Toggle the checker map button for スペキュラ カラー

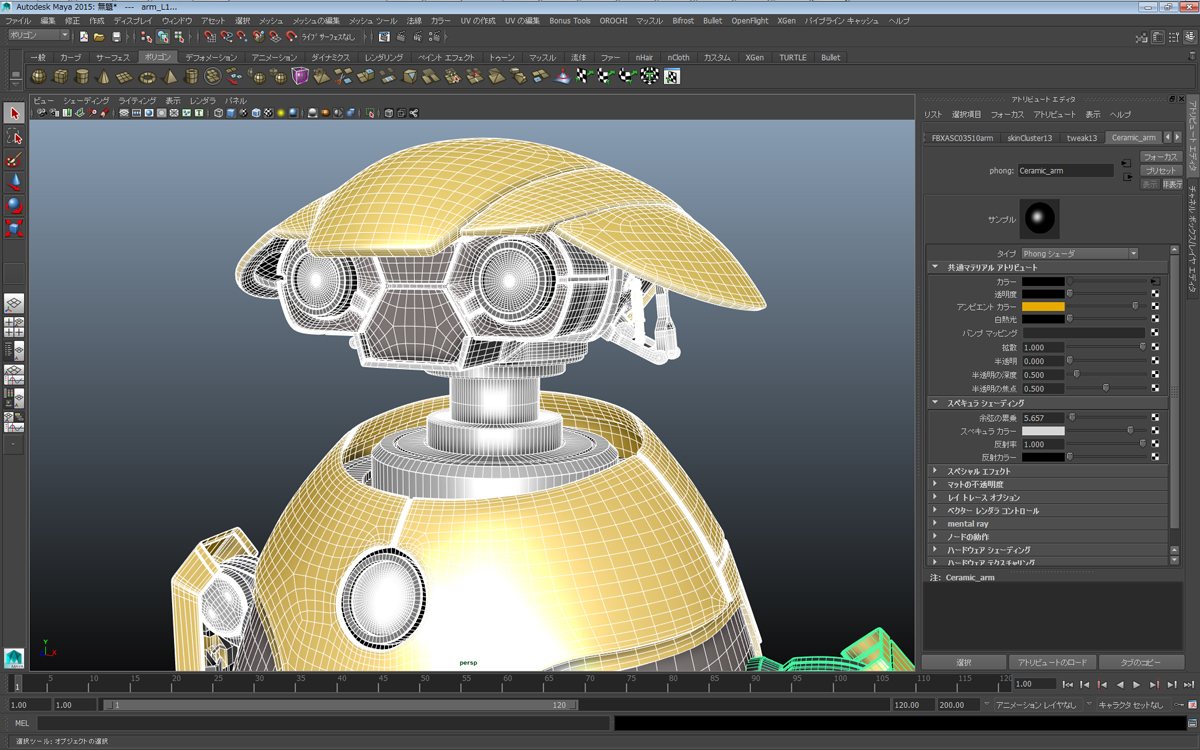1155,431
